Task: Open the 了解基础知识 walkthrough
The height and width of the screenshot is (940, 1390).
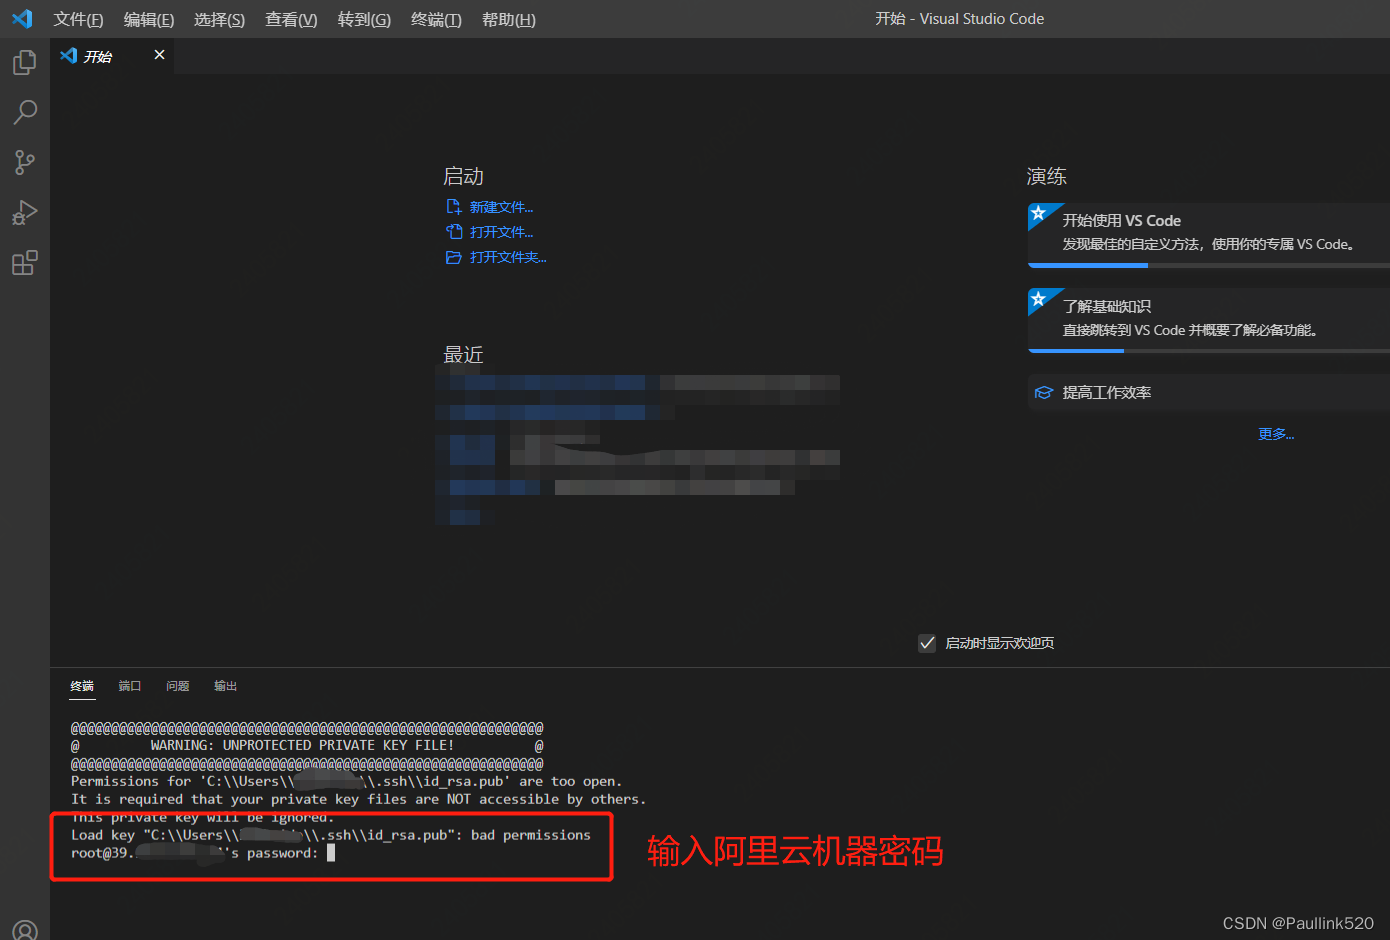Action: coord(1209,319)
